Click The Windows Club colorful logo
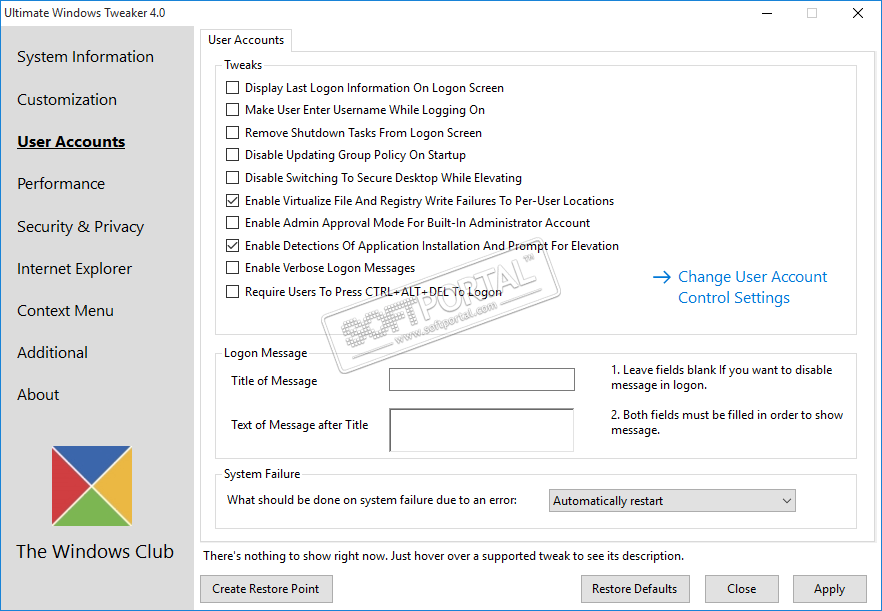Screen dimensions: 882x611 pyautogui.click(x=92, y=486)
